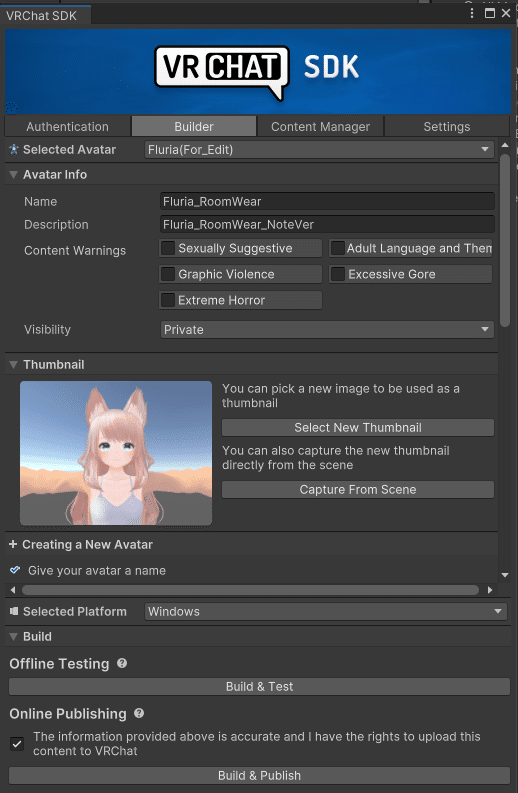Image resolution: width=518 pixels, height=793 pixels.
Task: Collapse the Avatar Info section
Action: point(14,174)
